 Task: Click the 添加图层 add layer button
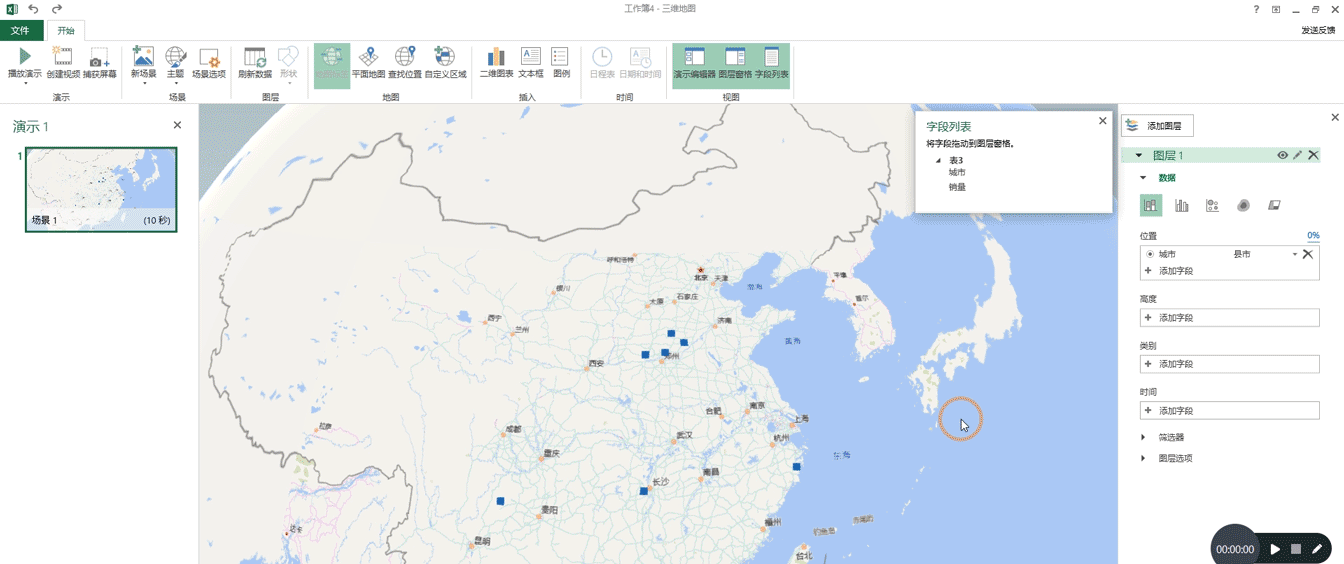click(x=1158, y=126)
